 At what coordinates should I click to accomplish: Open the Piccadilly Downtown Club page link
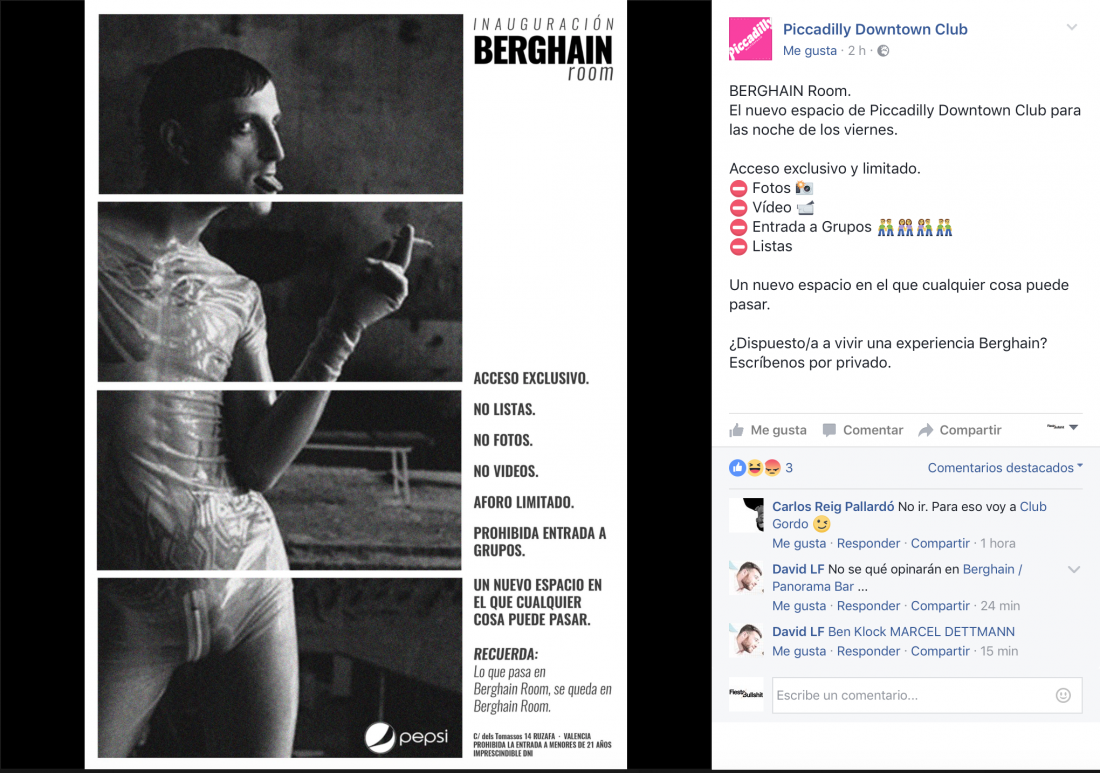[875, 29]
